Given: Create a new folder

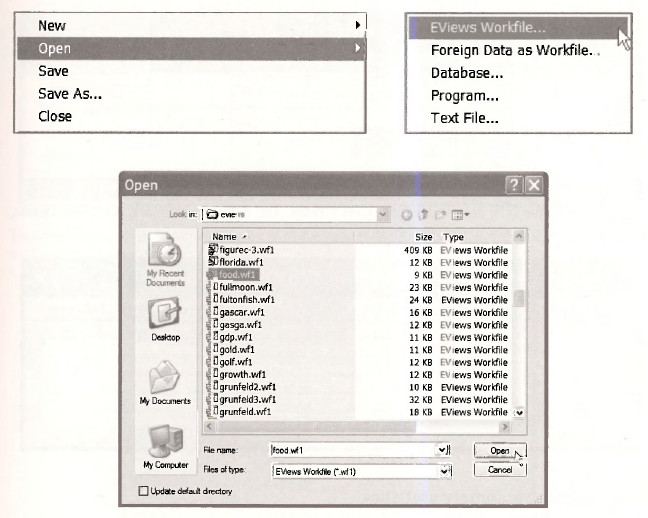Looking at the screenshot, I should [440, 215].
